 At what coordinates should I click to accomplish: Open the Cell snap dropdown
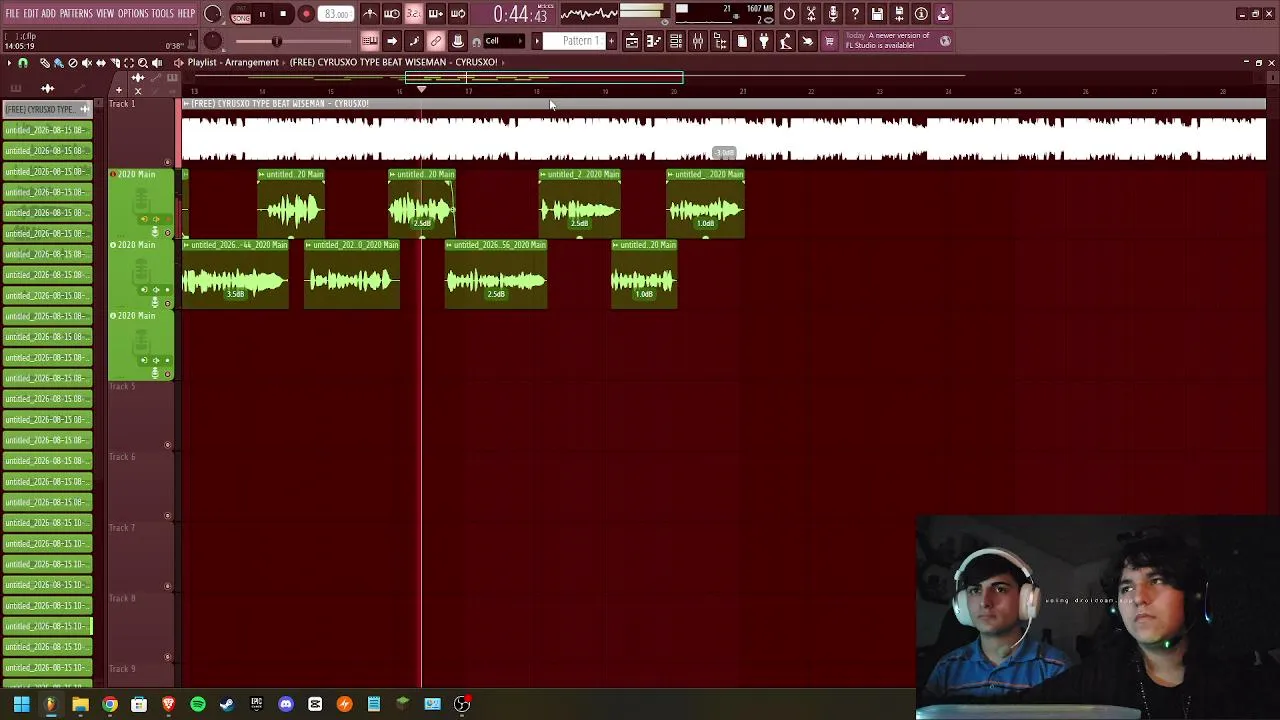503,41
